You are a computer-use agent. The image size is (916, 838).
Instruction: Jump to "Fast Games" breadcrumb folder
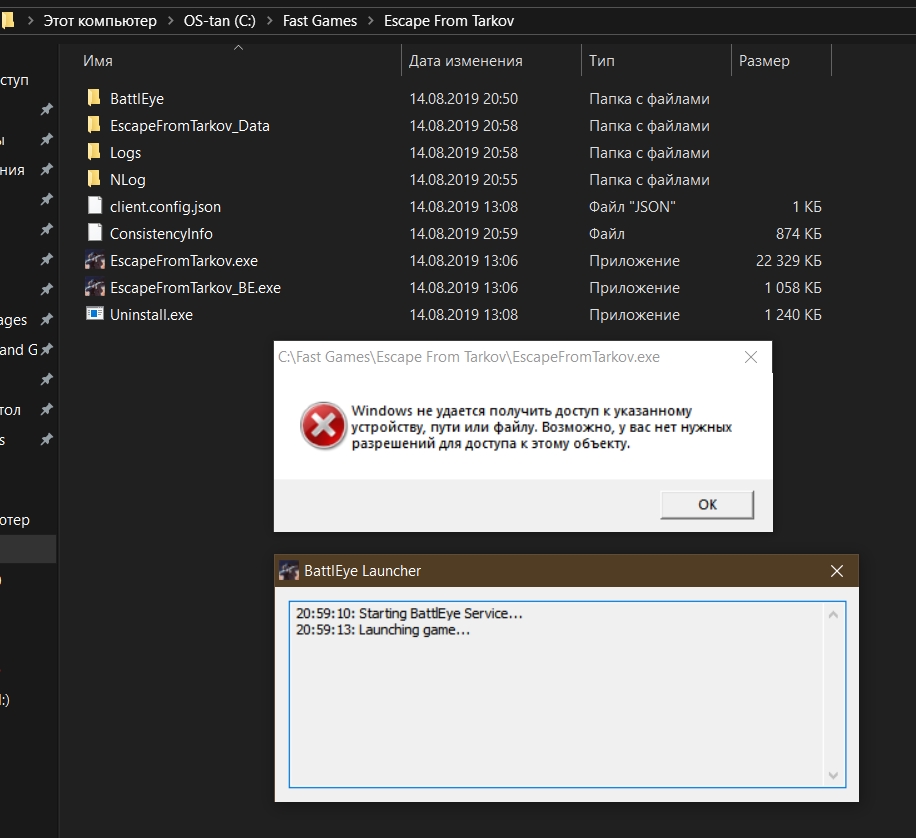[320, 21]
